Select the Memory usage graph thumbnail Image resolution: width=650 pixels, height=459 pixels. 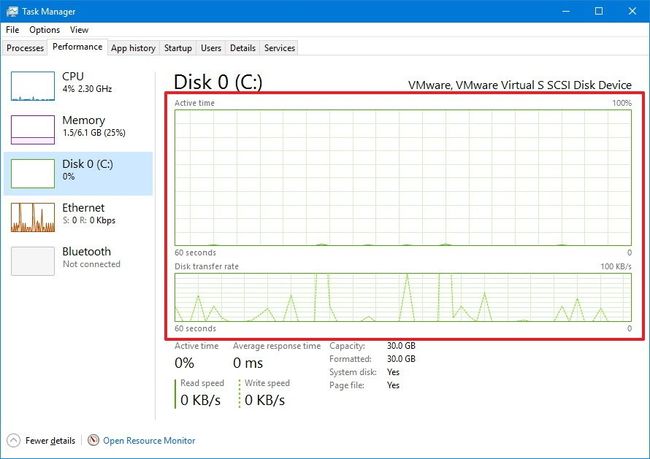(x=32, y=129)
